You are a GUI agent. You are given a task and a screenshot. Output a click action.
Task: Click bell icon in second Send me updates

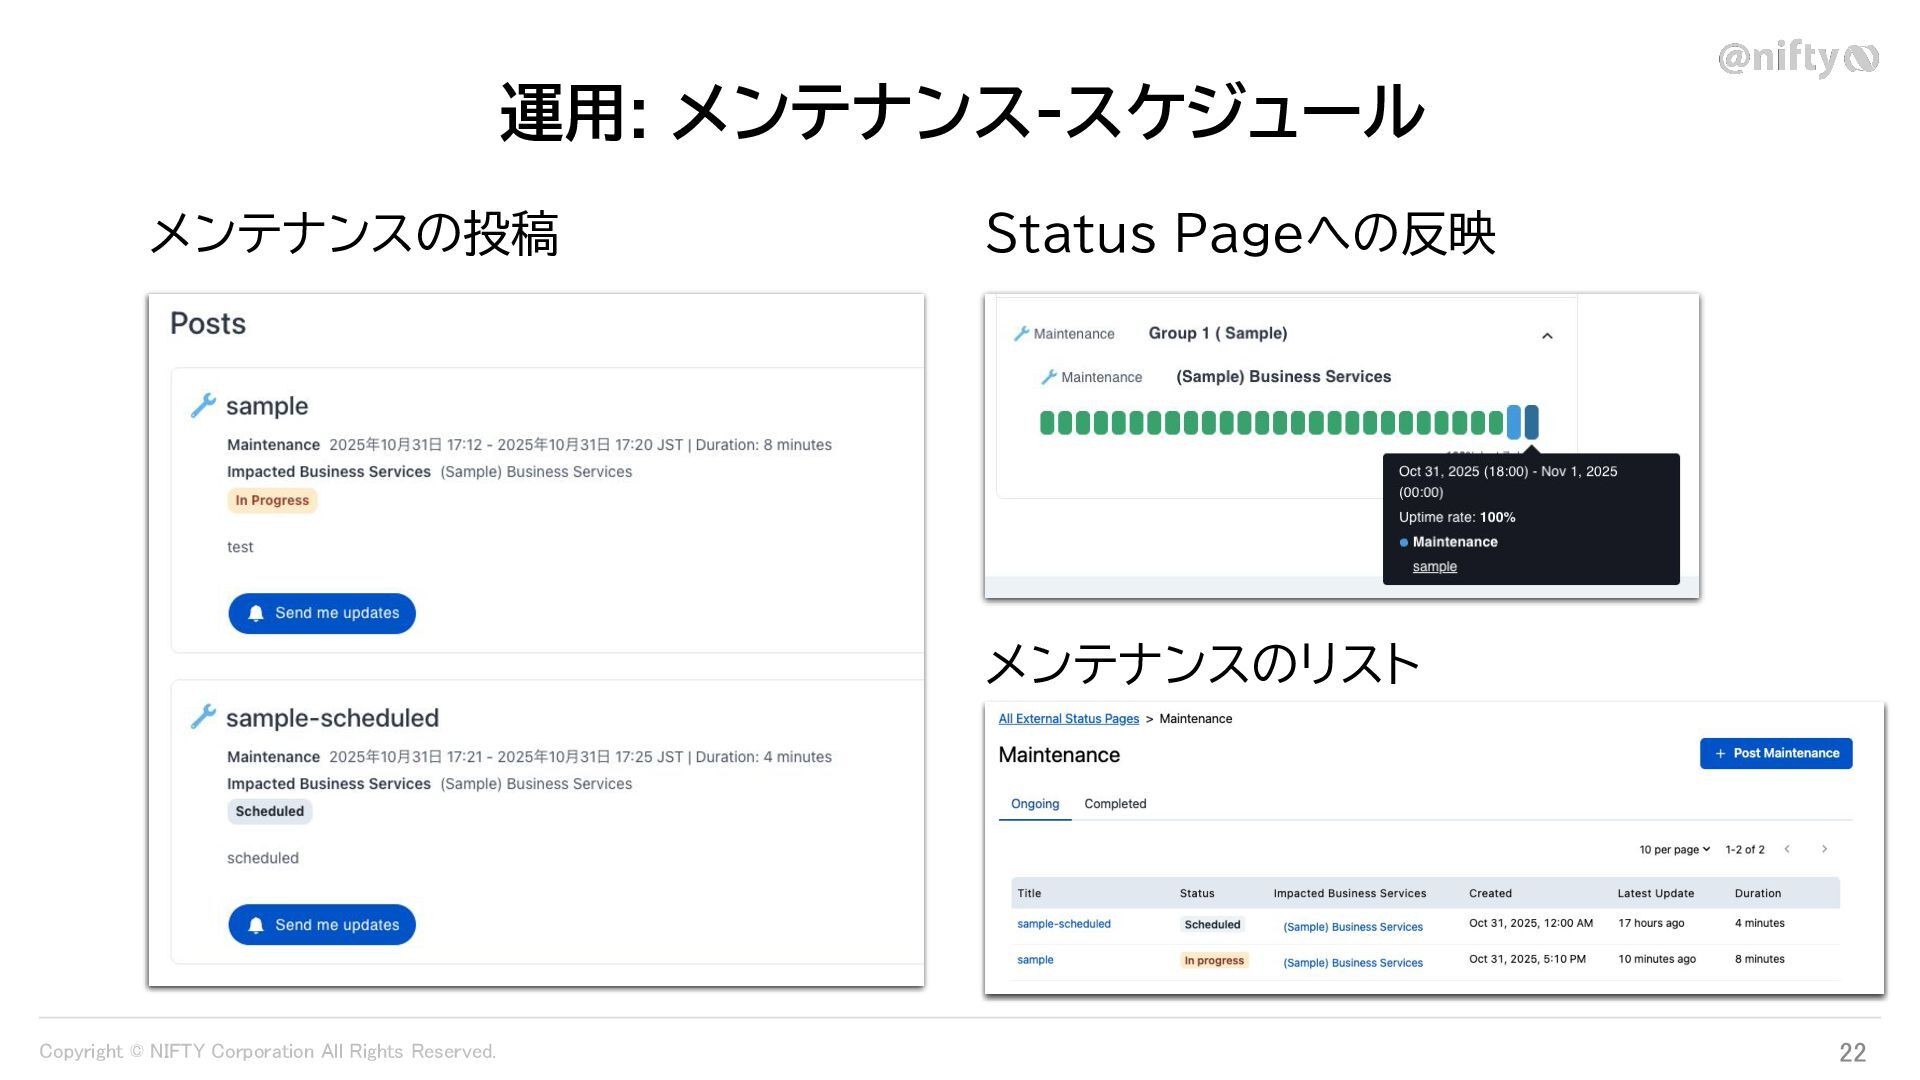(256, 925)
